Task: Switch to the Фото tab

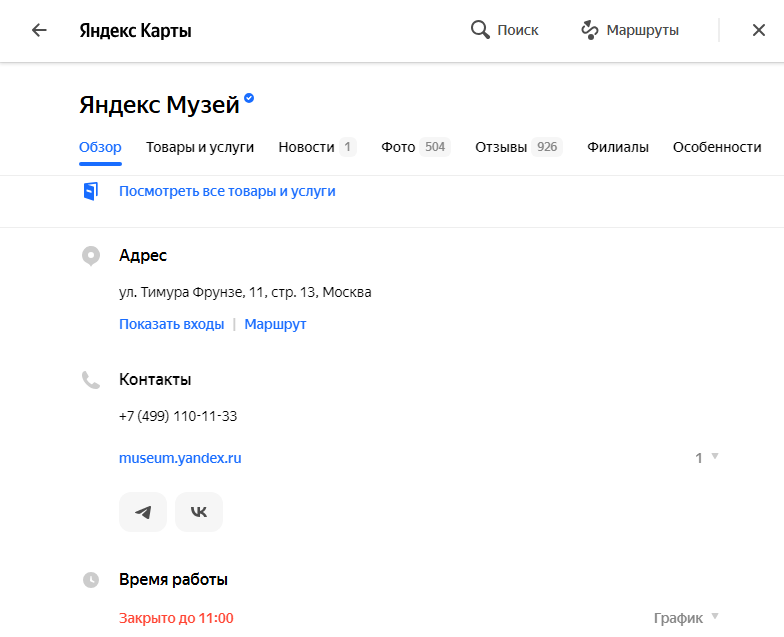Action: point(416,147)
